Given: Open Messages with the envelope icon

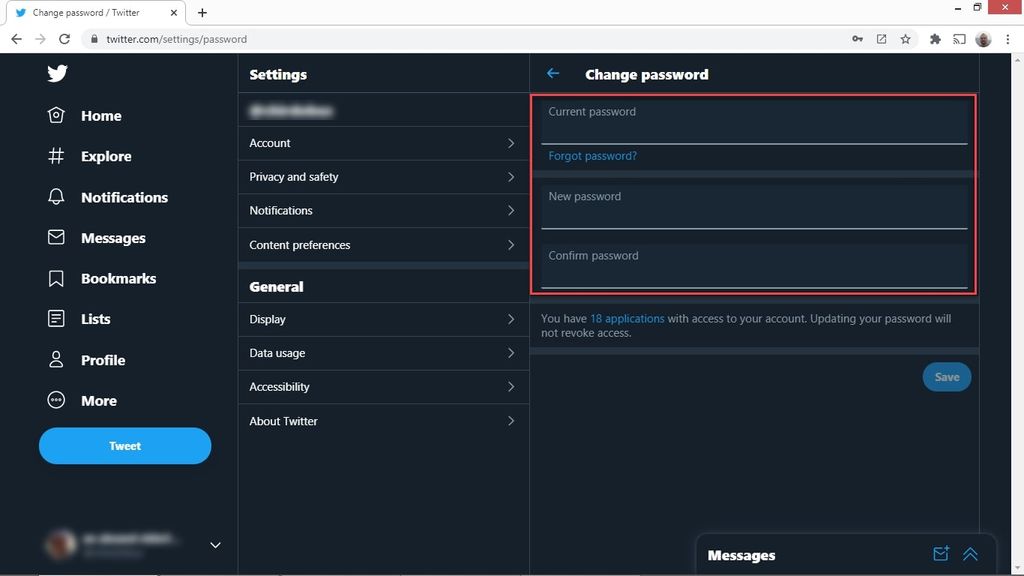Looking at the screenshot, I should coord(57,237).
